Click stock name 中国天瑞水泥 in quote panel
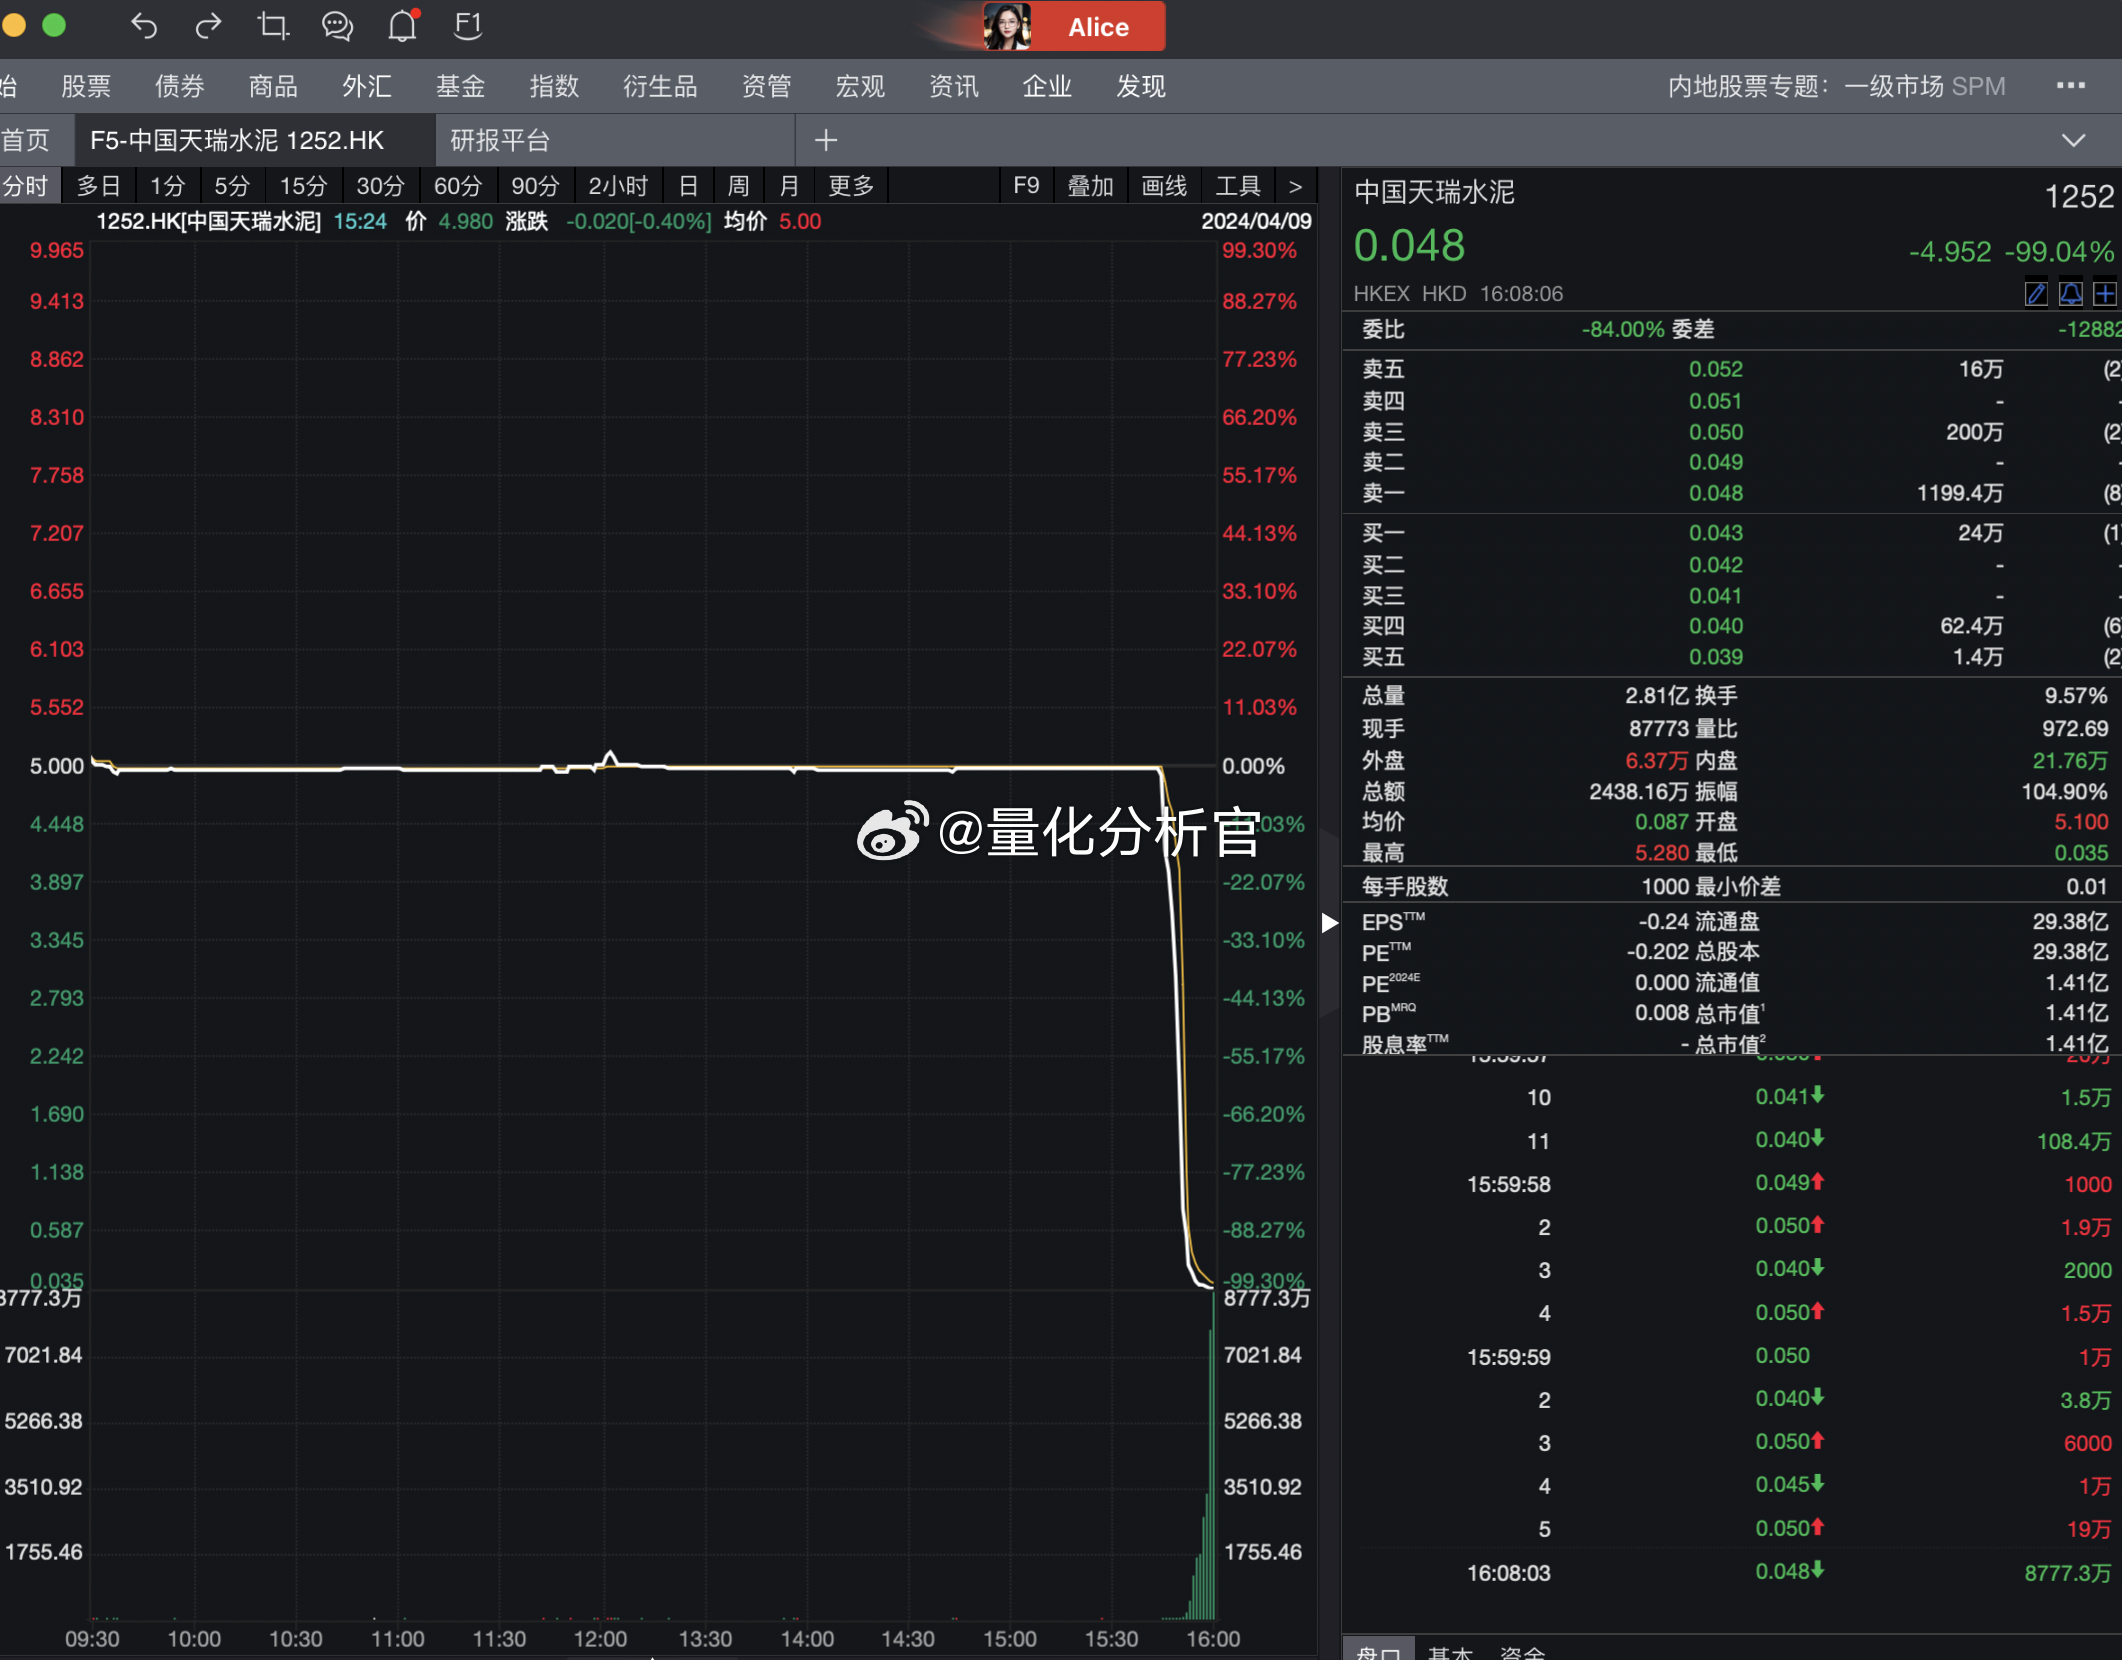The width and height of the screenshot is (2122, 1660). click(1434, 192)
